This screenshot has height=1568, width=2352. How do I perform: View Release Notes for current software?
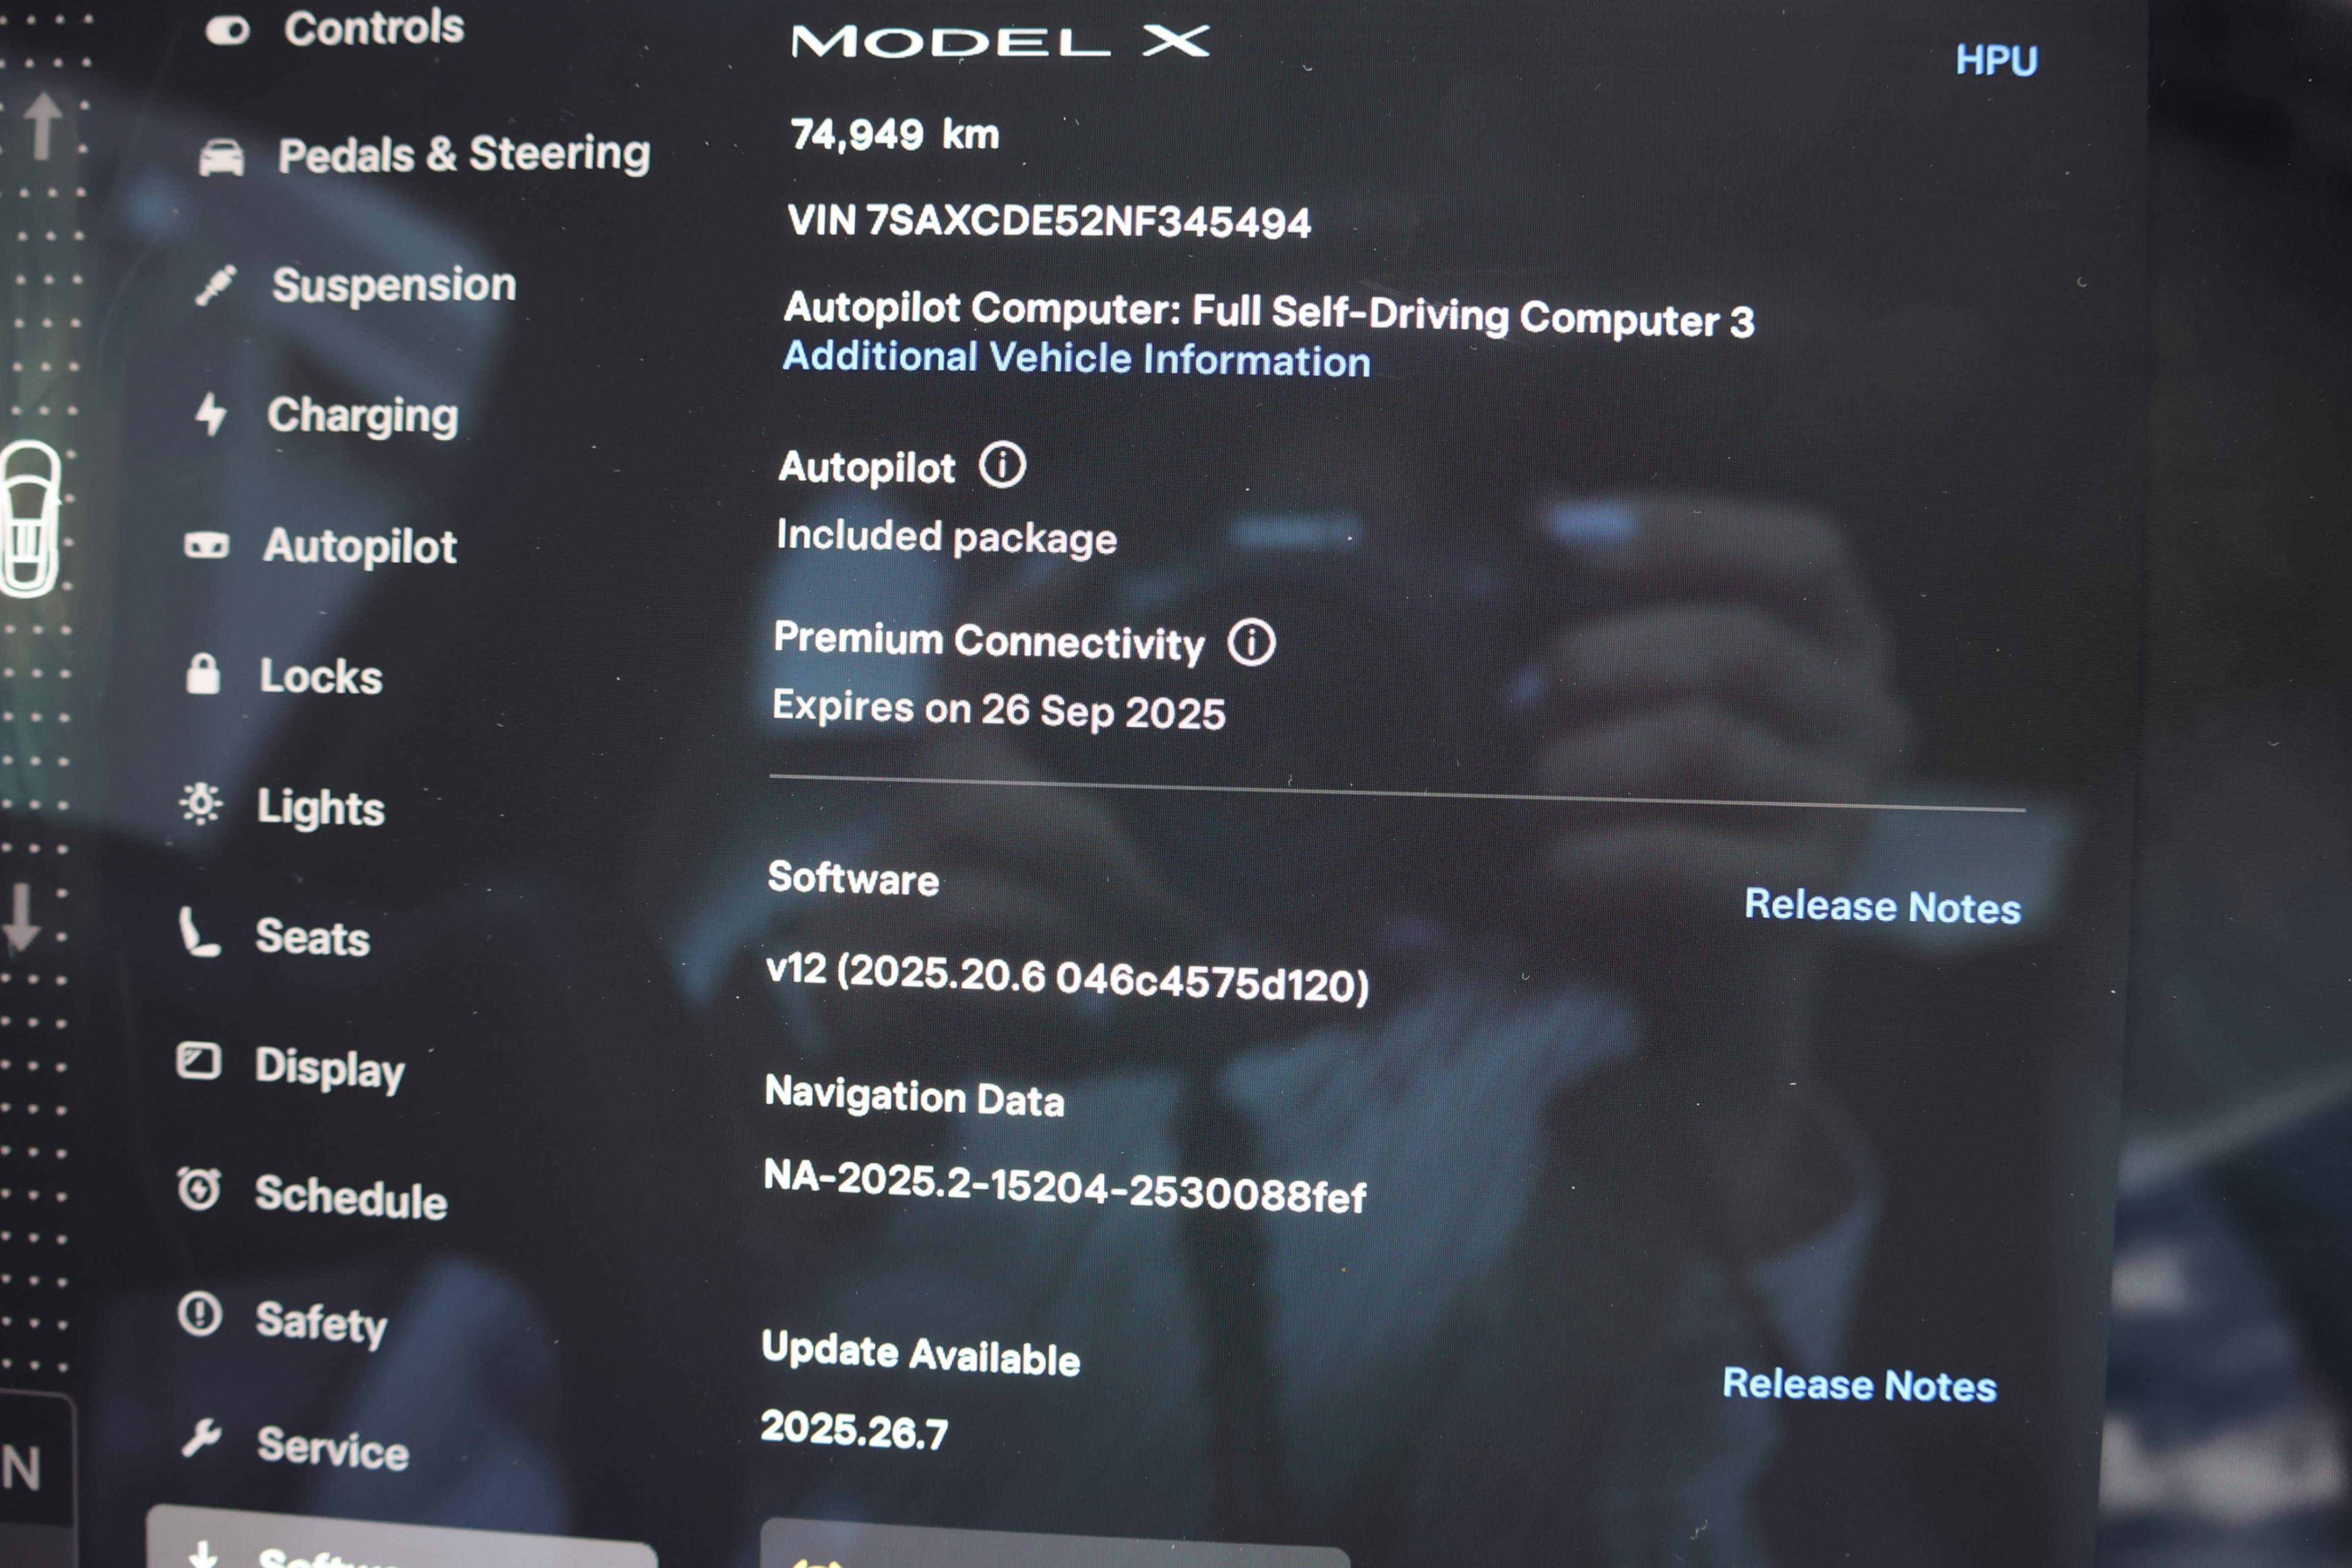tap(1882, 906)
